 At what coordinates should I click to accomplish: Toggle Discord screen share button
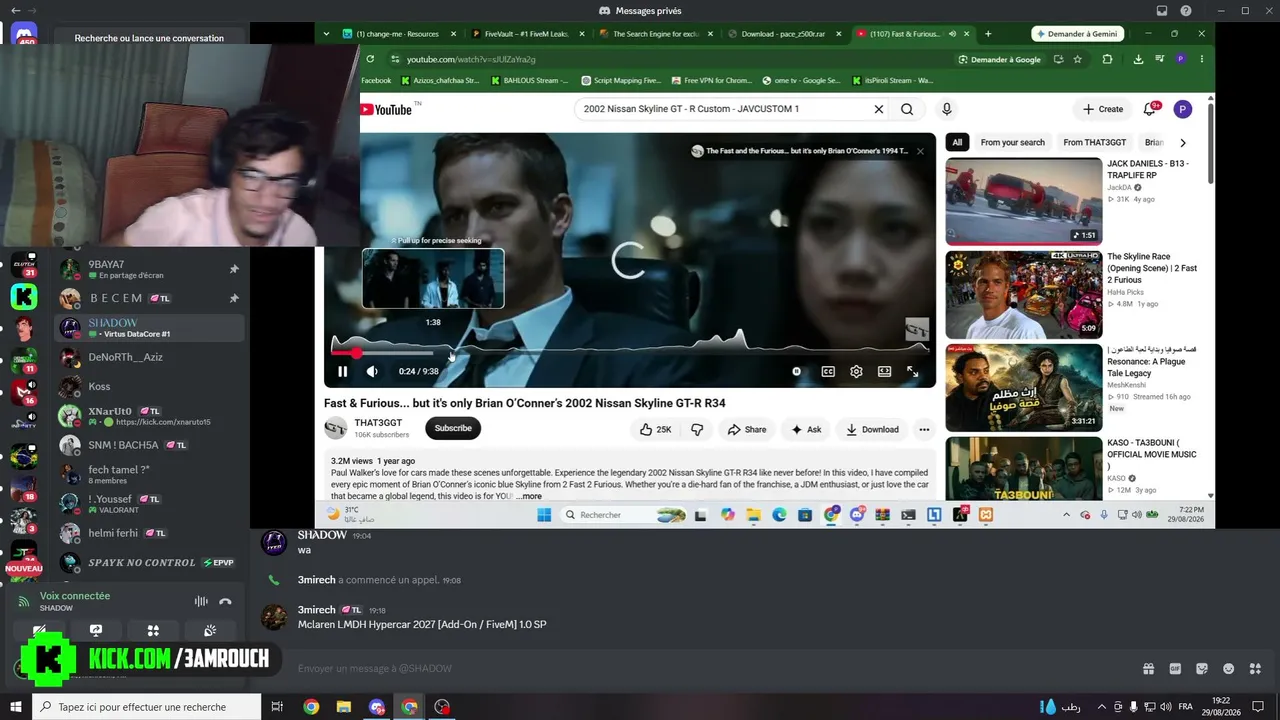(96, 631)
